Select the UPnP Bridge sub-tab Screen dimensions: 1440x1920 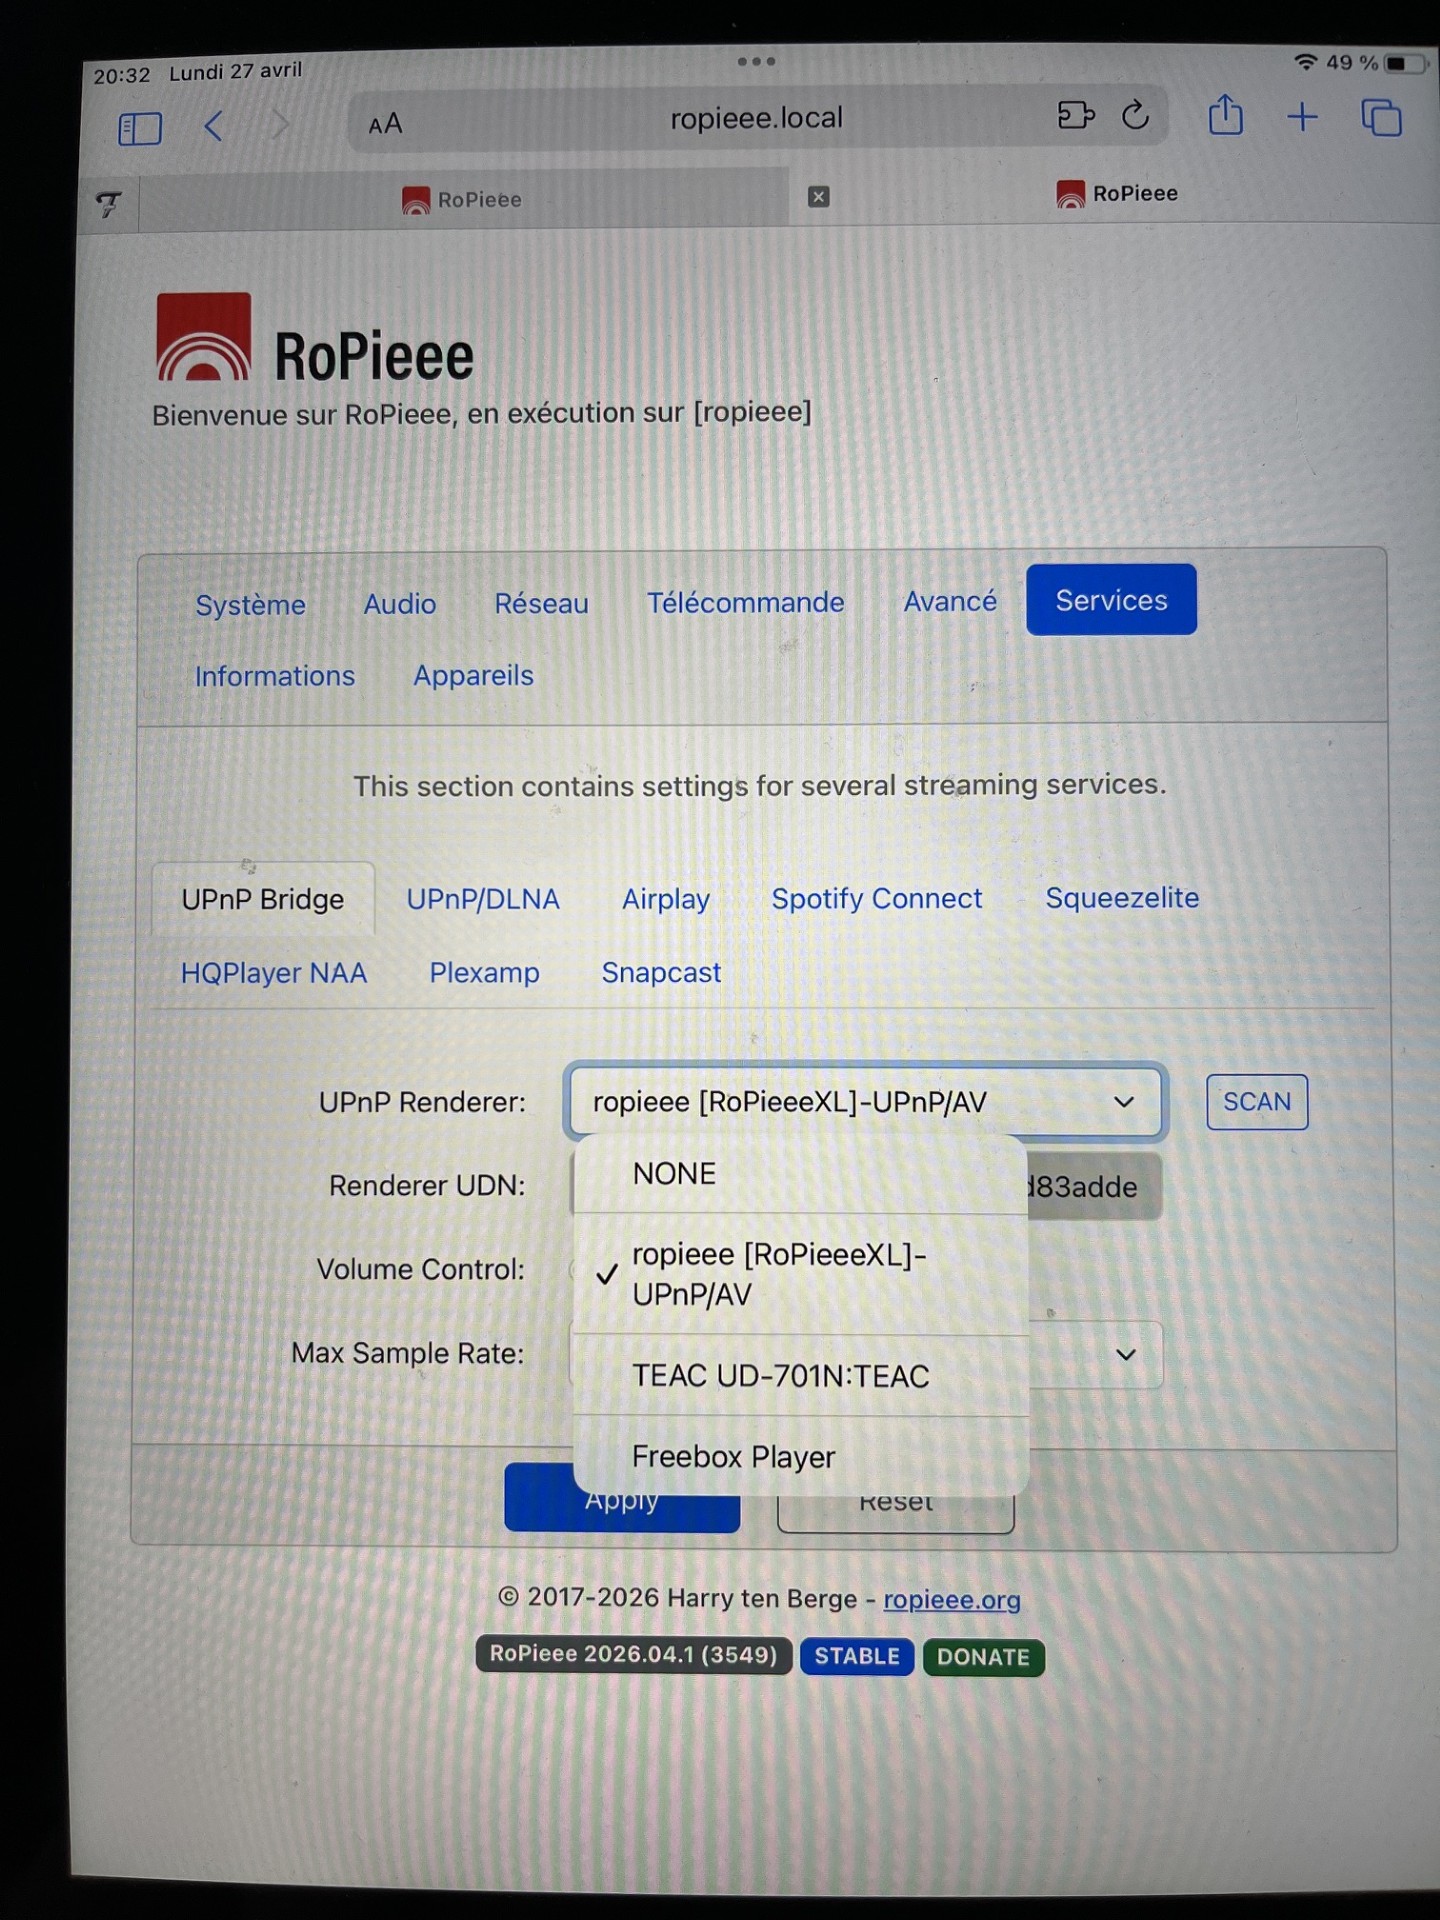(263, 899)
